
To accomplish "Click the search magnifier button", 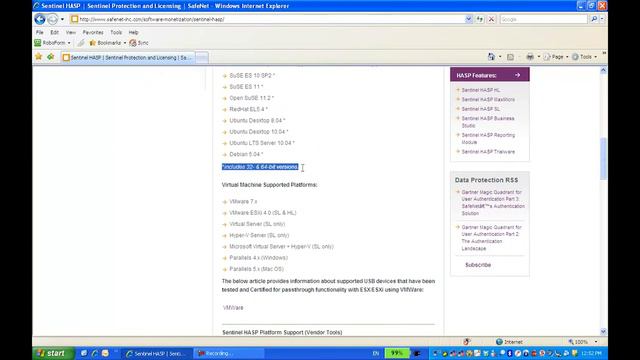I will [x=594, y=19].
